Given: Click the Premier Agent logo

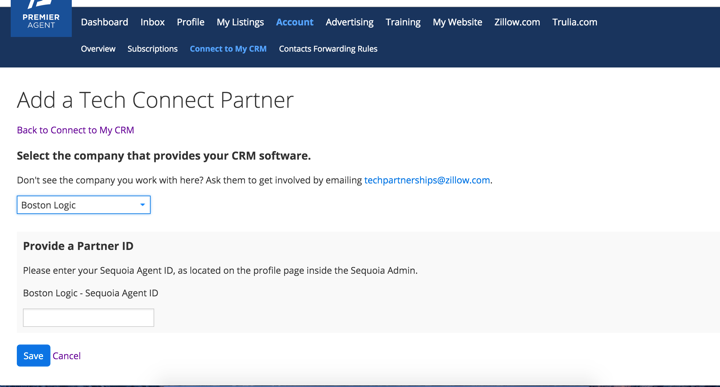Looking at the screenshot, I should (x=41, y=17).
